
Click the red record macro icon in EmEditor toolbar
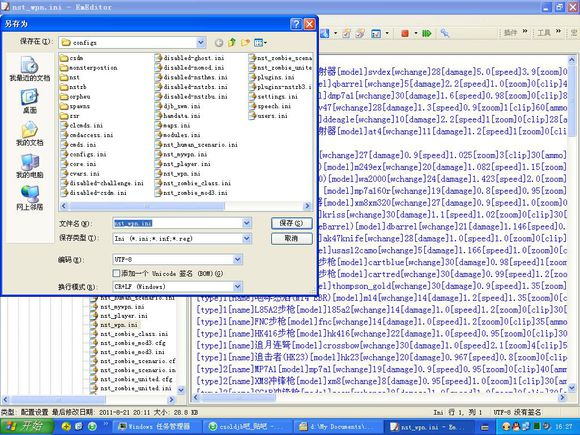click(405, 33)
